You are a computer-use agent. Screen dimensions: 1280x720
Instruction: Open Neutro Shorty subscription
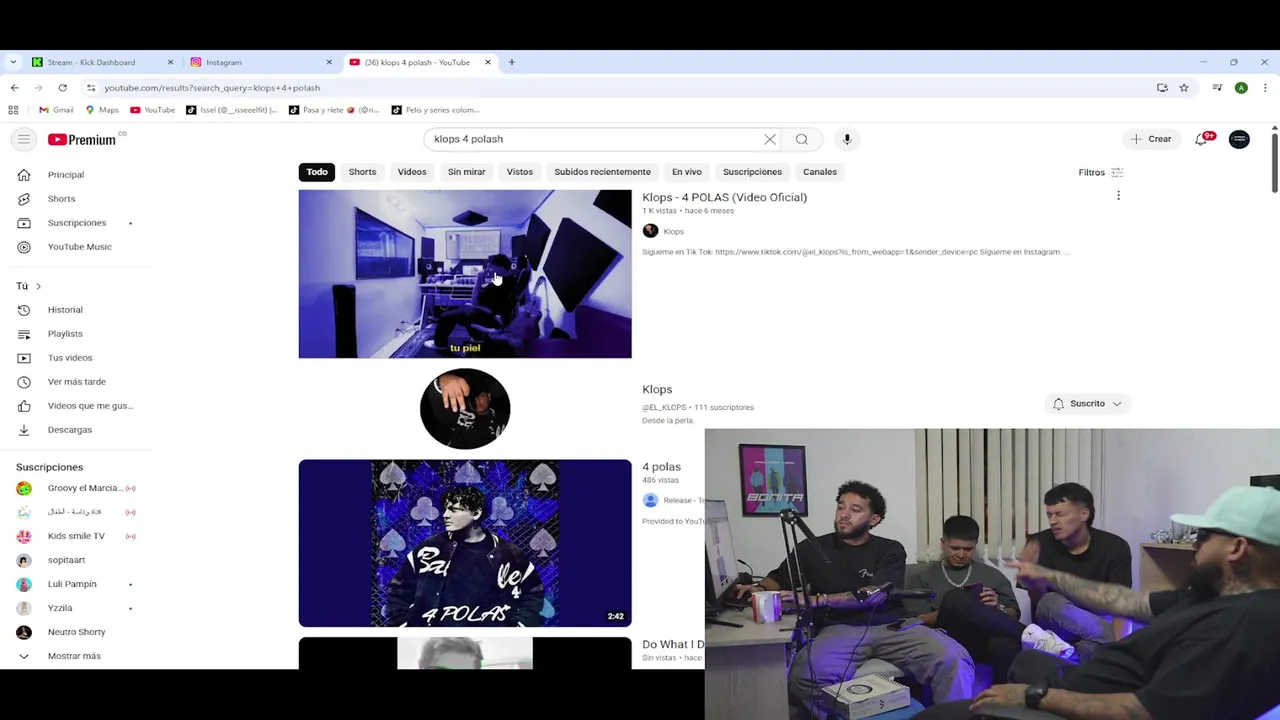click(76, 632)
